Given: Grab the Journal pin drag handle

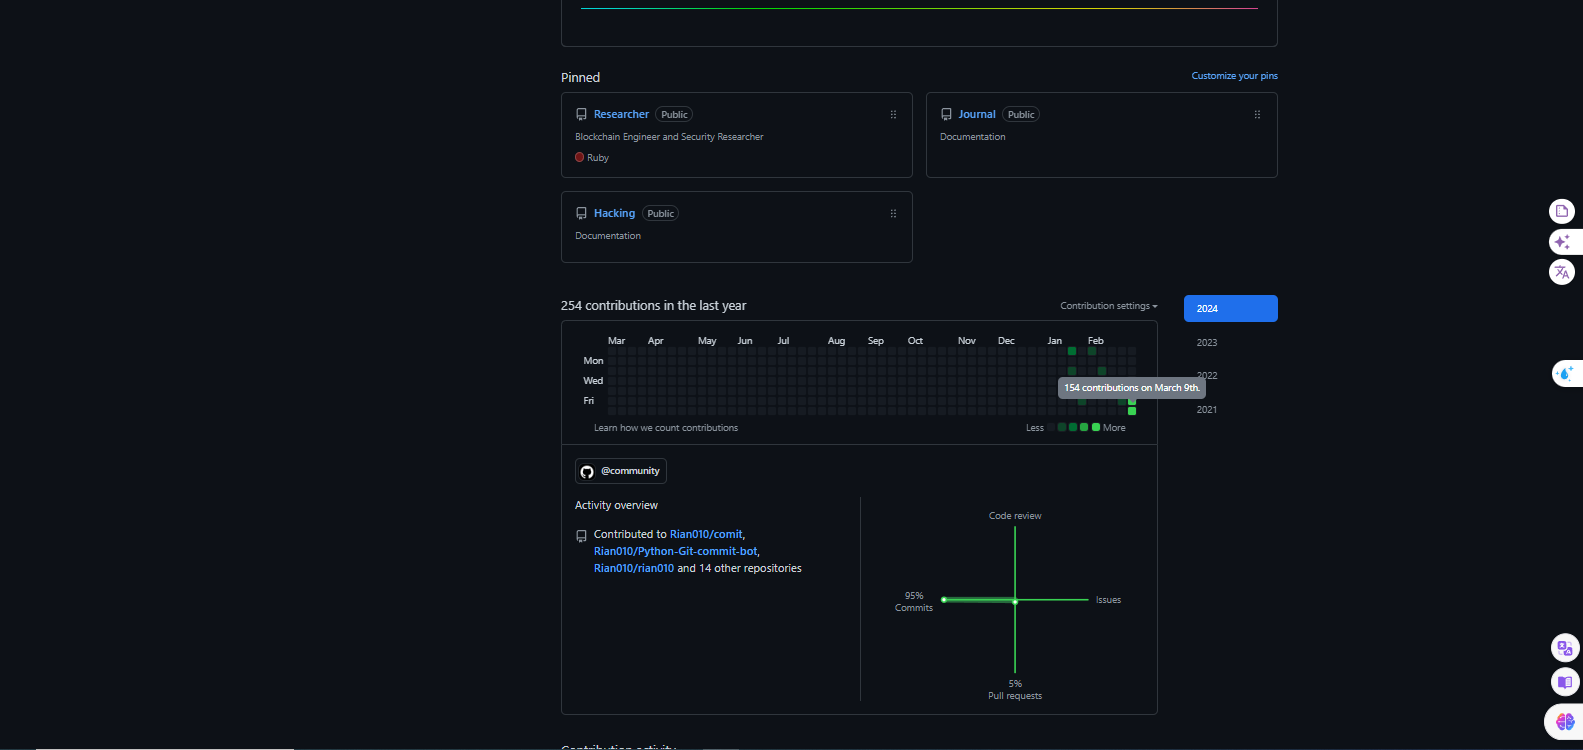Looking at the screenshot, I should coord(1257,115).
